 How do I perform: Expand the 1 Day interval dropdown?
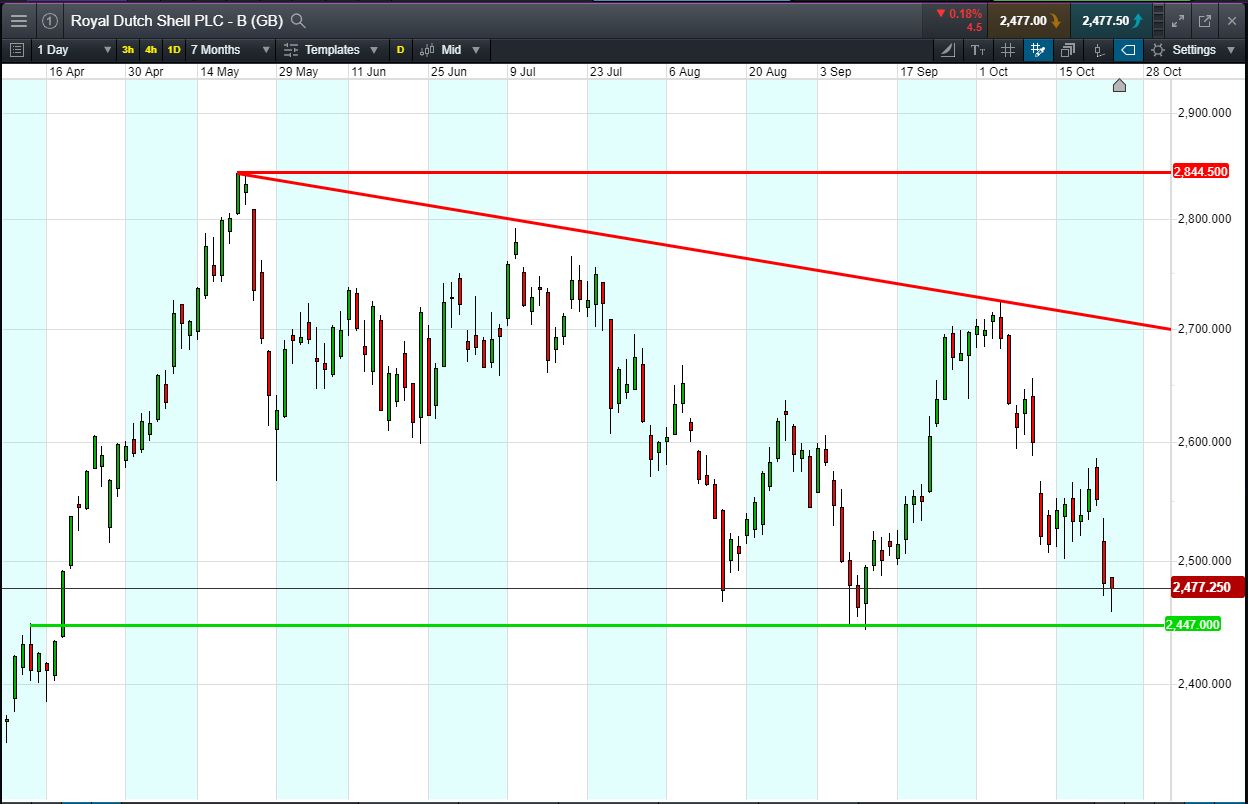click(74, 49)
